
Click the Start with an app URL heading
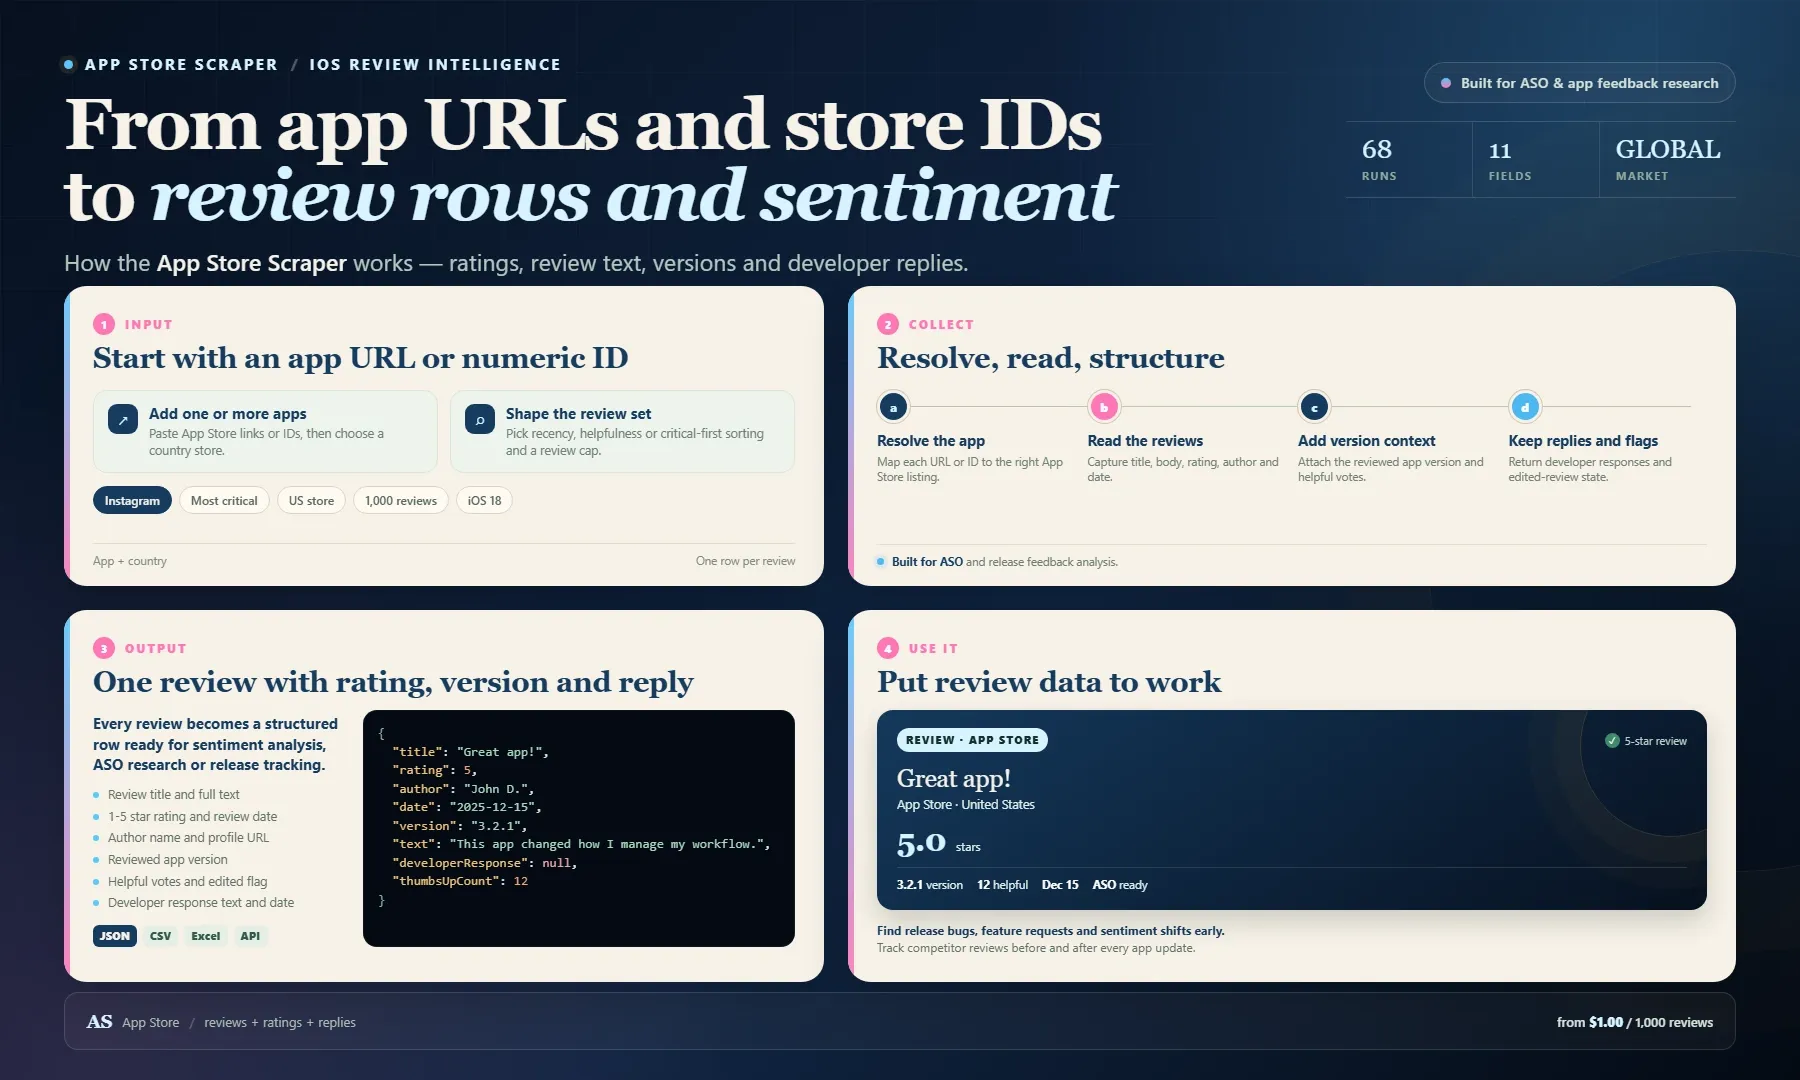[360, 358]
